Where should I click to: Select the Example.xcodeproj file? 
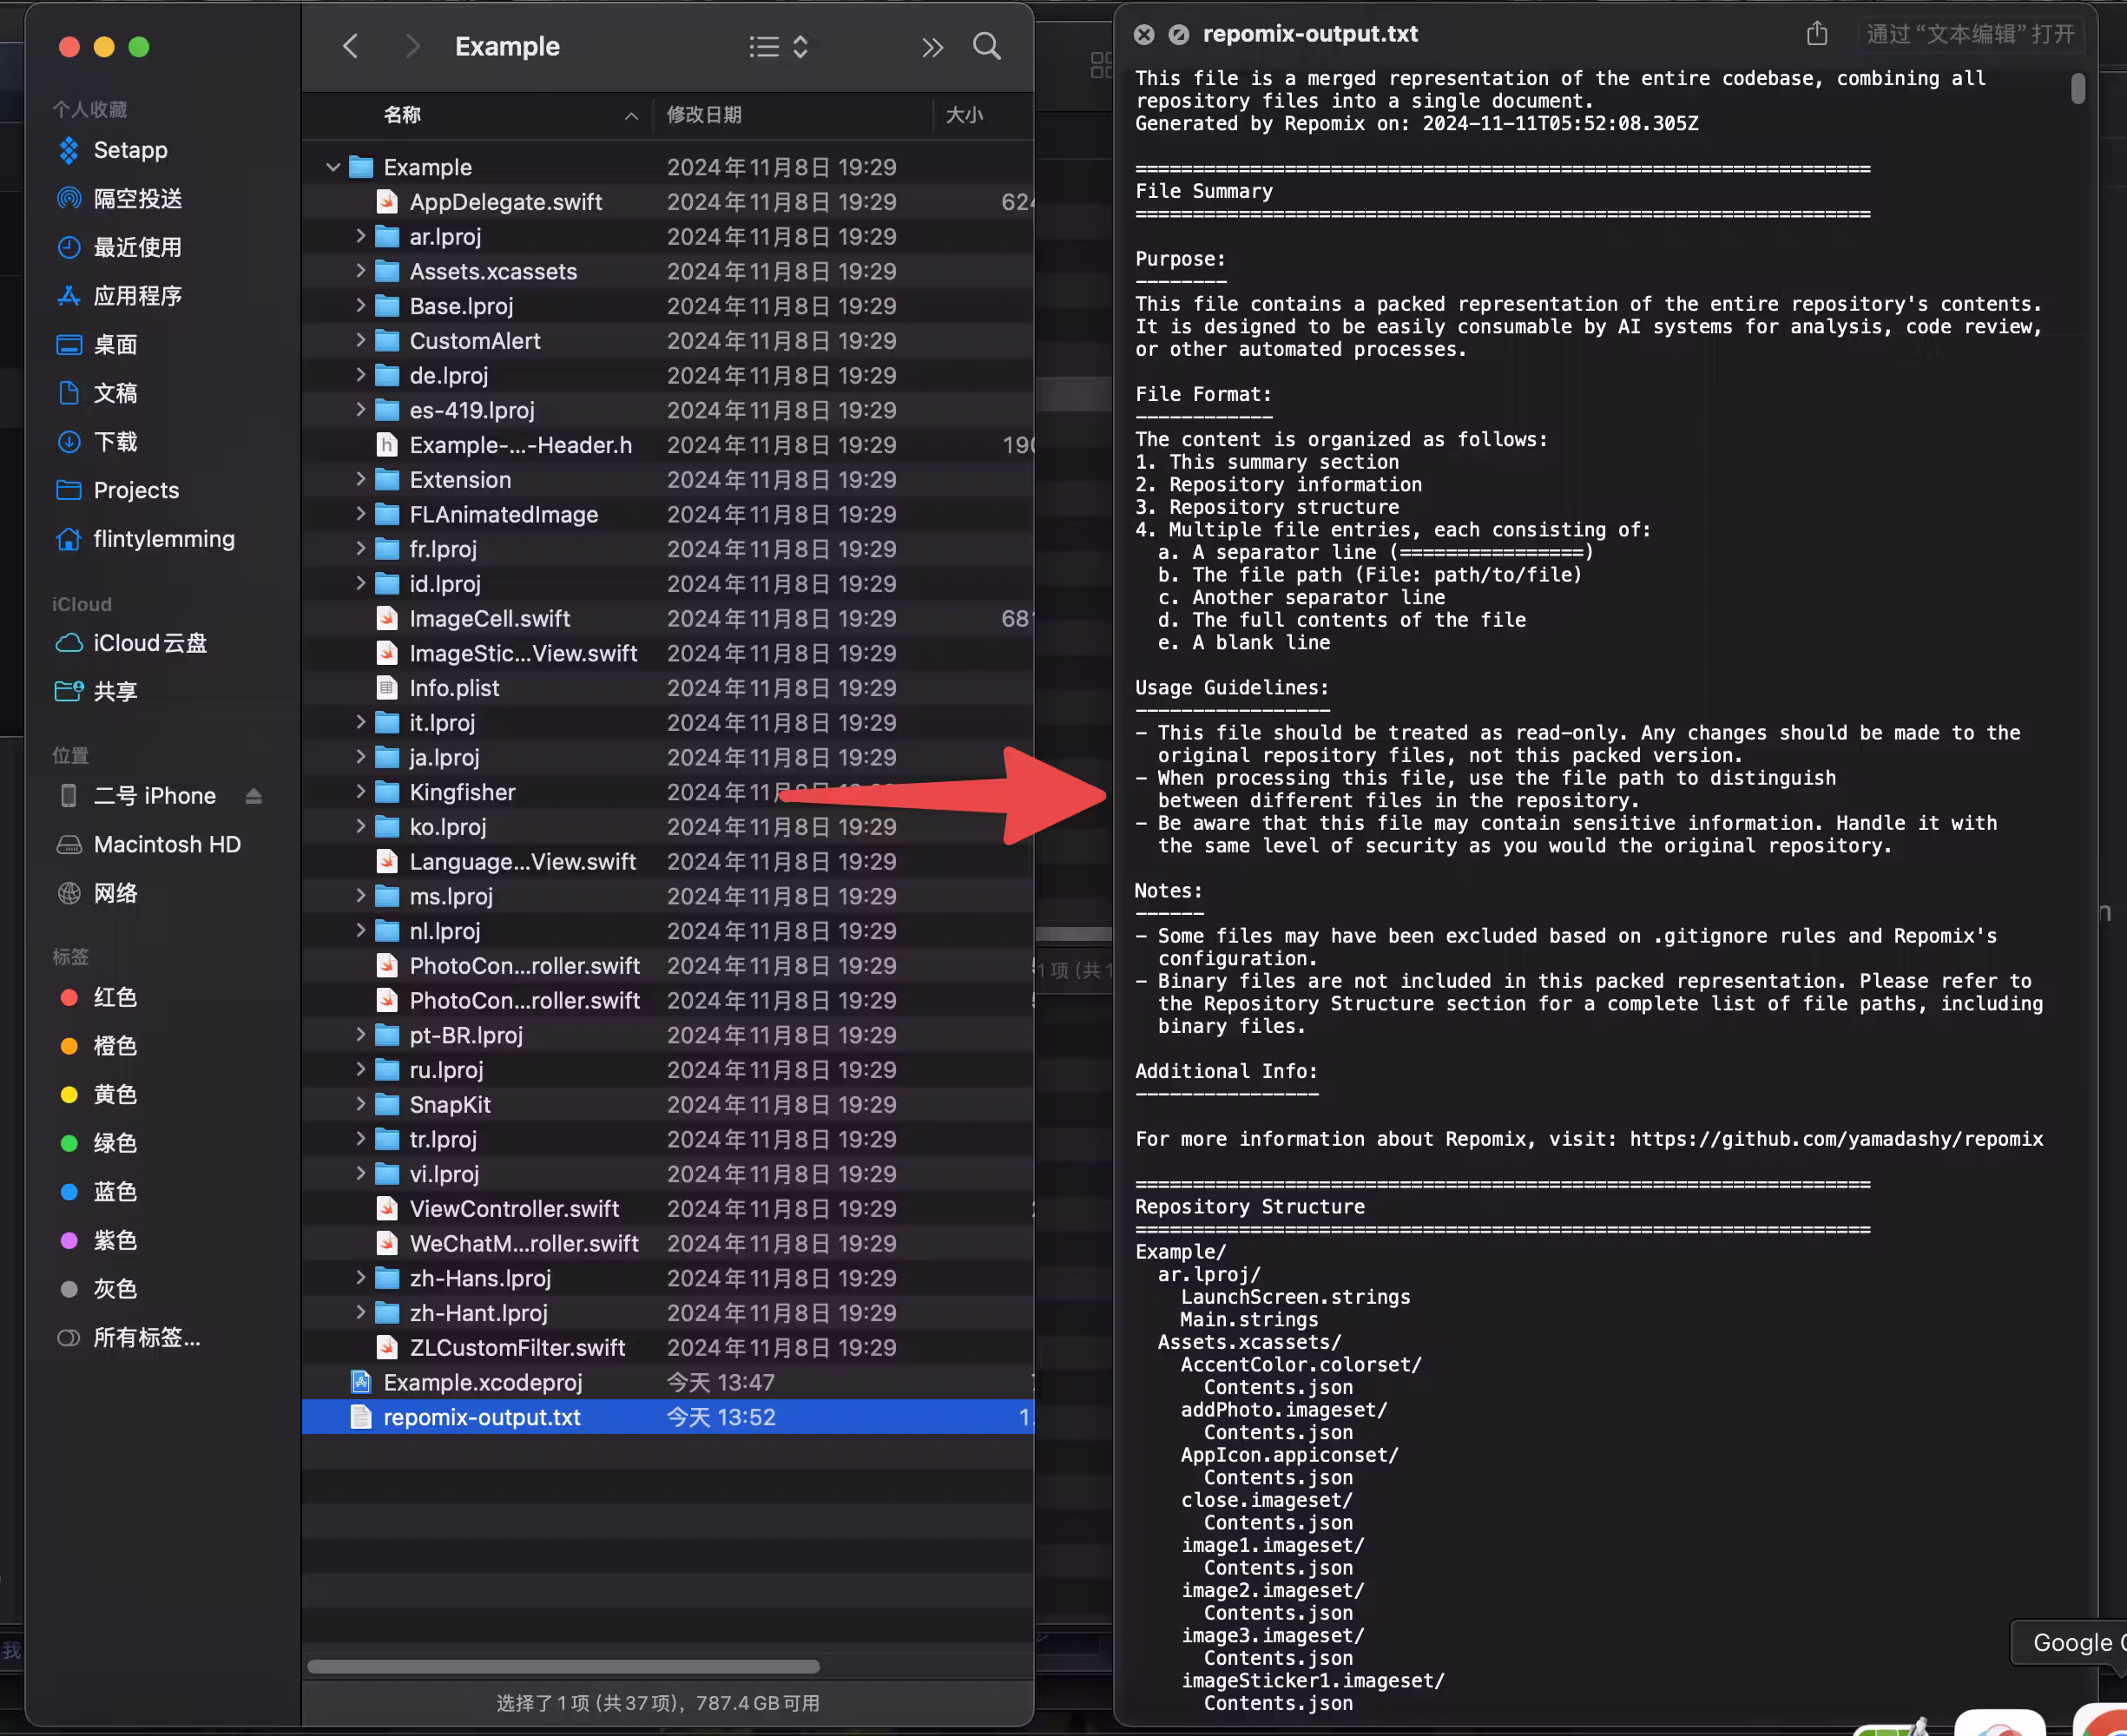pos(482,1382)
